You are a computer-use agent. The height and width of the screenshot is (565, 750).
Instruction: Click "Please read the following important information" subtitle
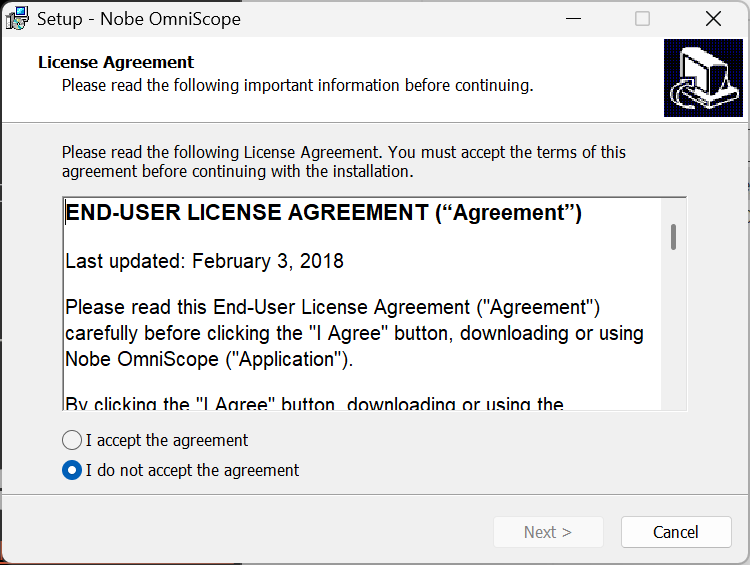click(298, 86)
